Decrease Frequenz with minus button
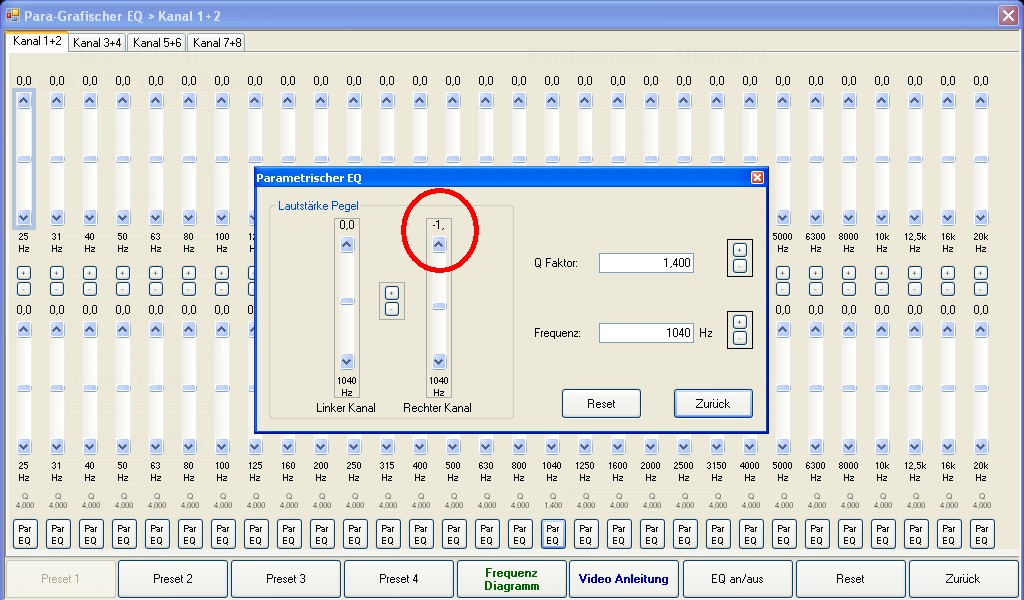Image resolution: width=1024 pixels, height=600 pixels. pos(739,338)
